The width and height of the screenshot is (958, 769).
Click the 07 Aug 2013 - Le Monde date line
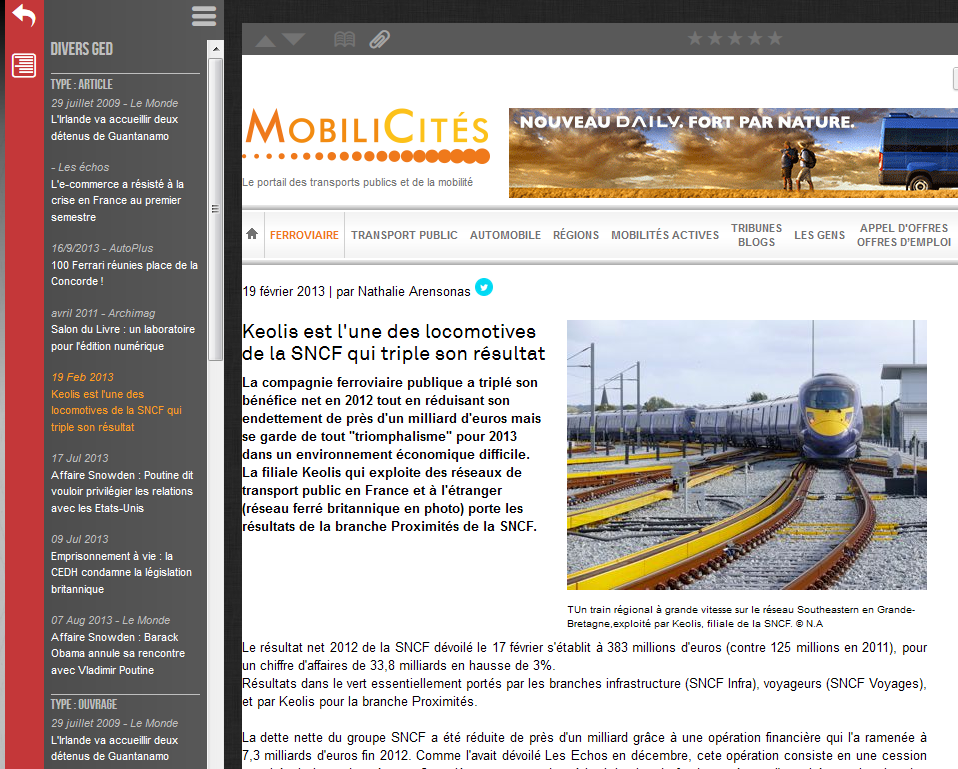(x=111, y=620)
